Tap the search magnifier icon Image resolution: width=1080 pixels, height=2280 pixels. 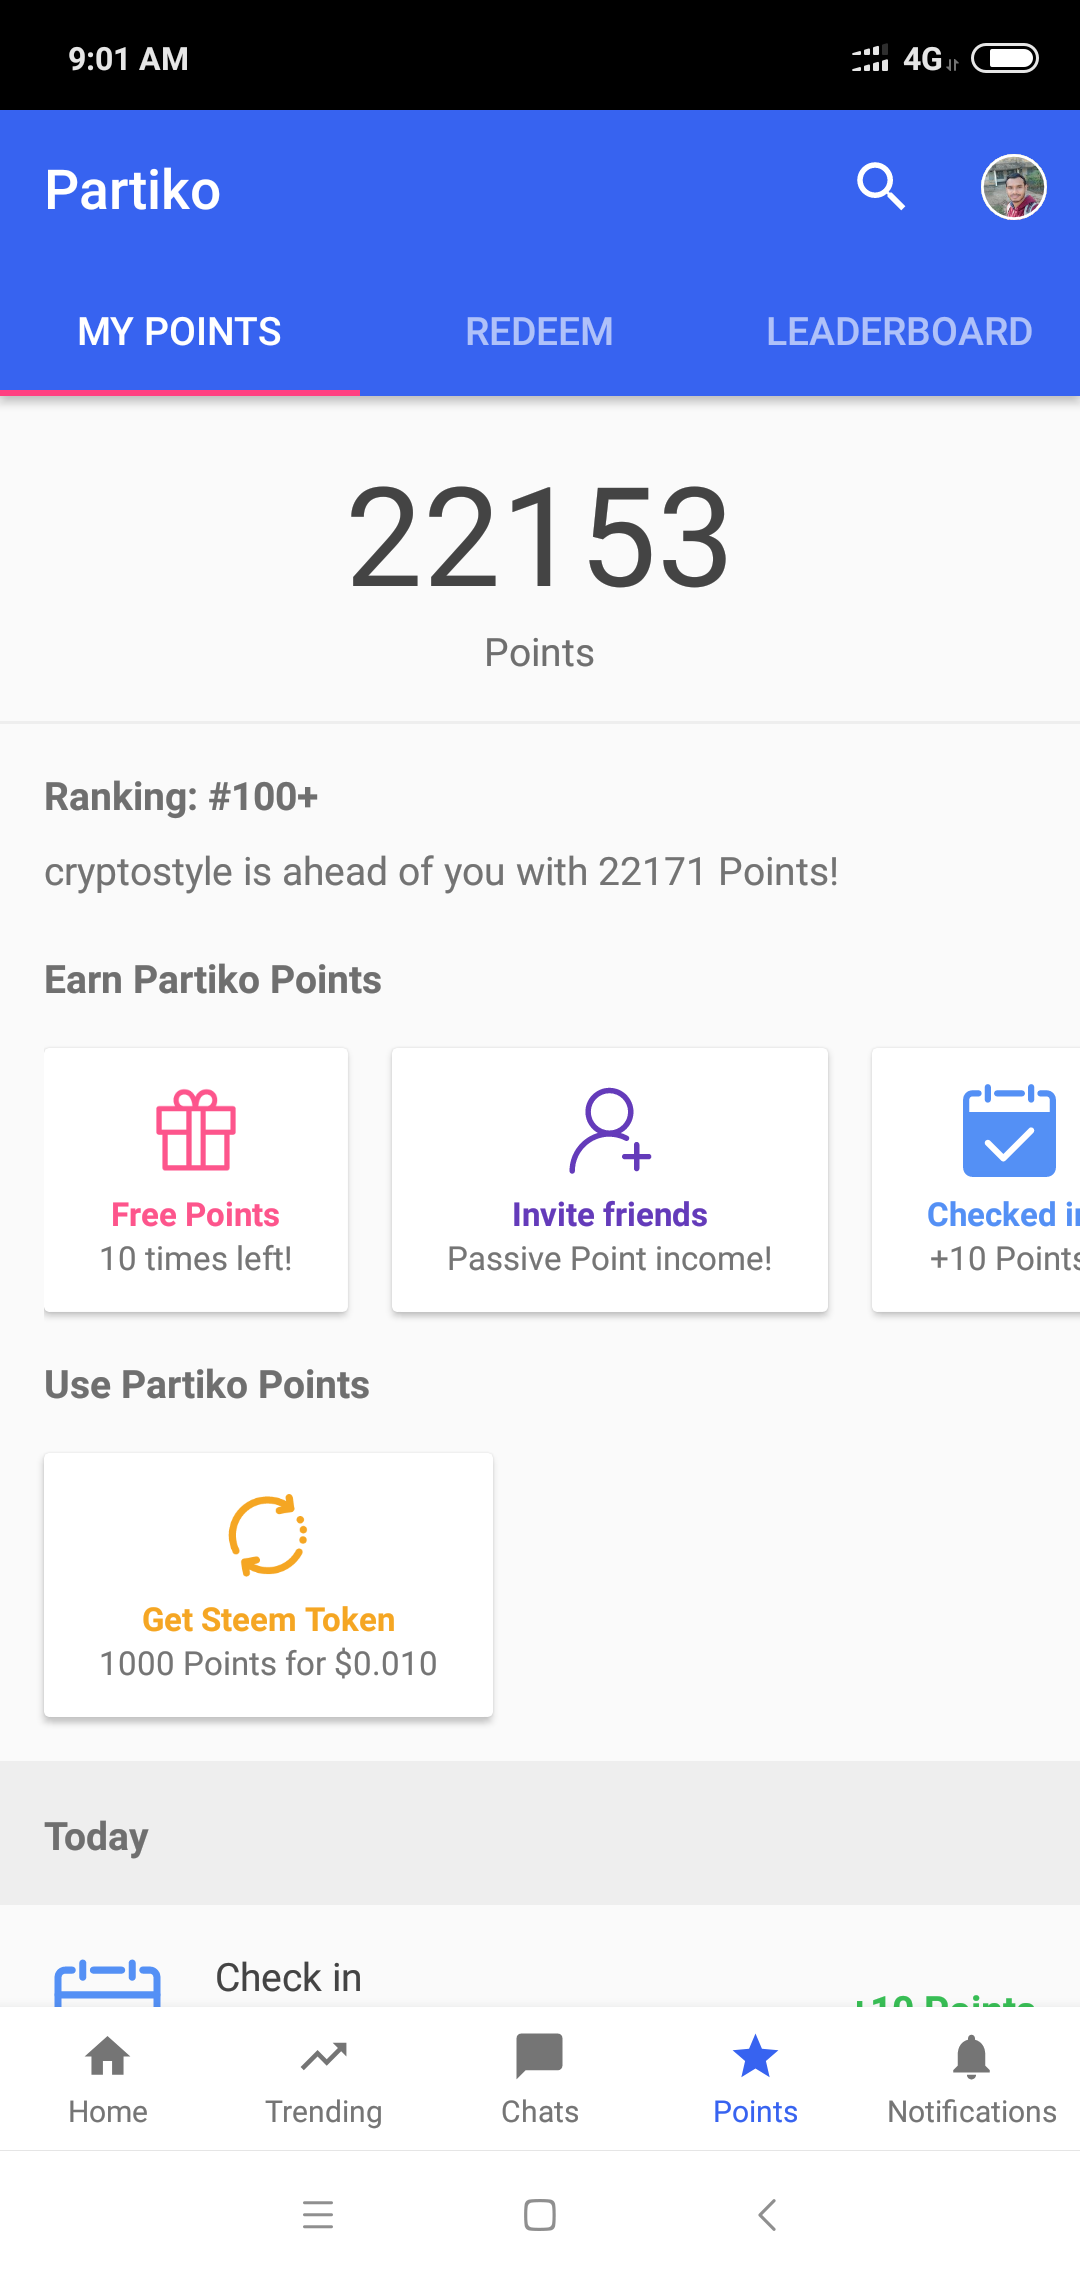[881, 186]
